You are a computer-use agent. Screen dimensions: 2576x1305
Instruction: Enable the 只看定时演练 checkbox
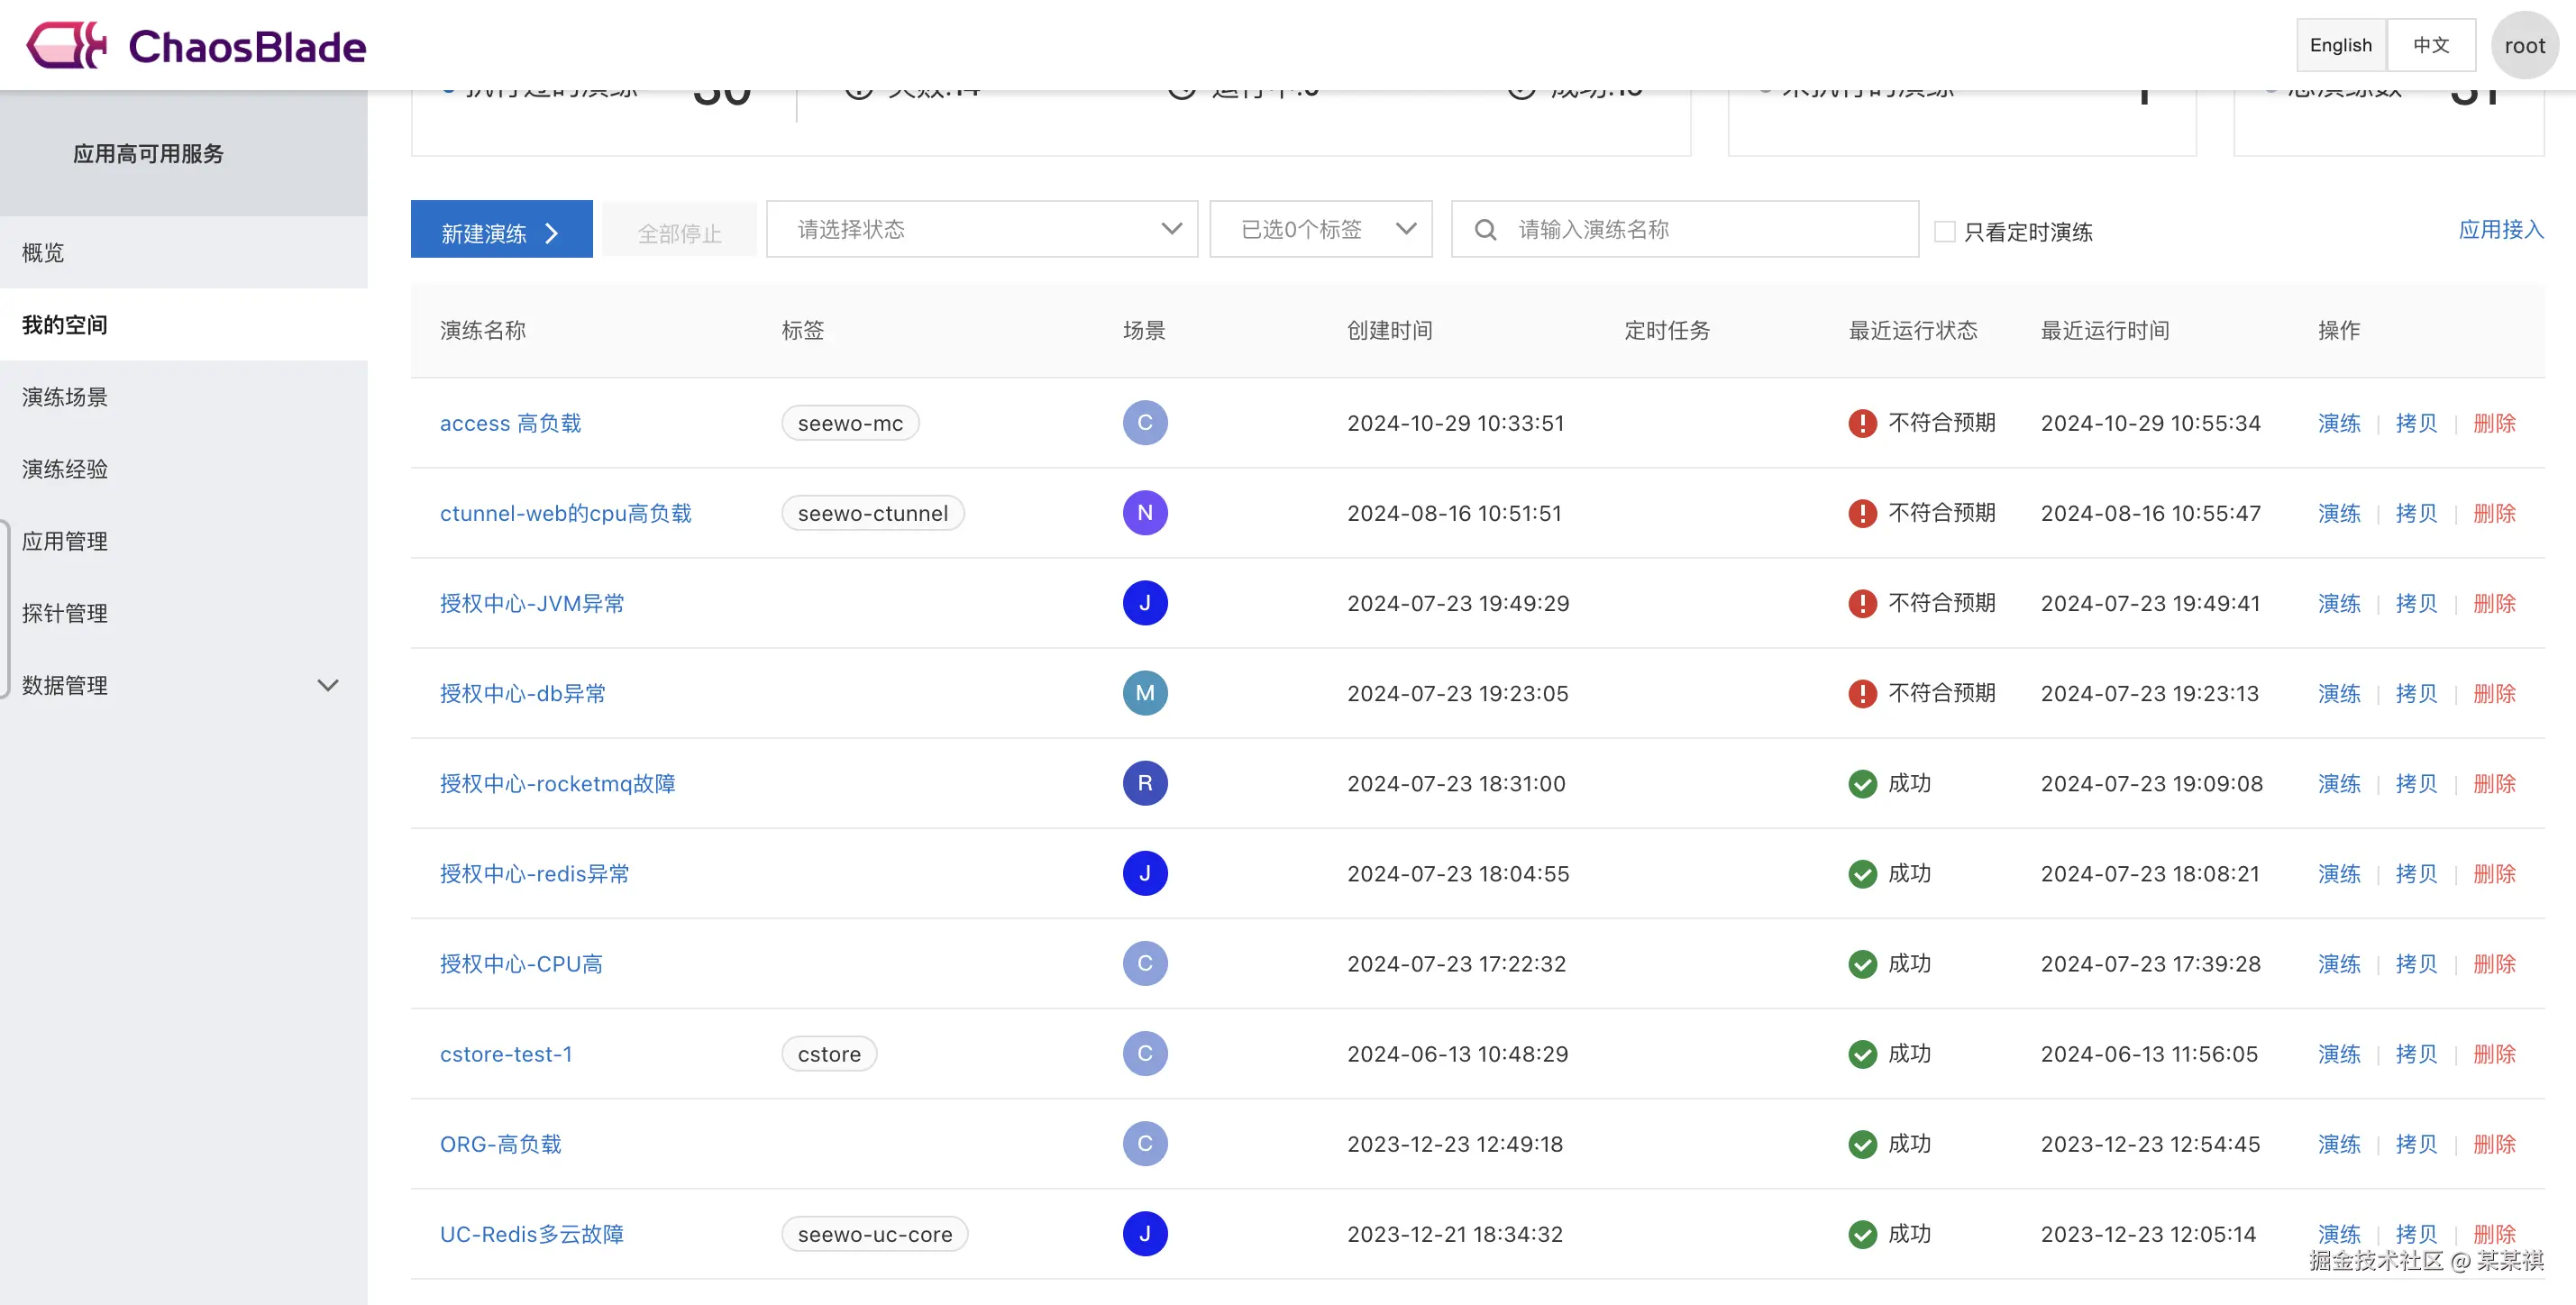pyautogui.click(x=1945, y=232)
